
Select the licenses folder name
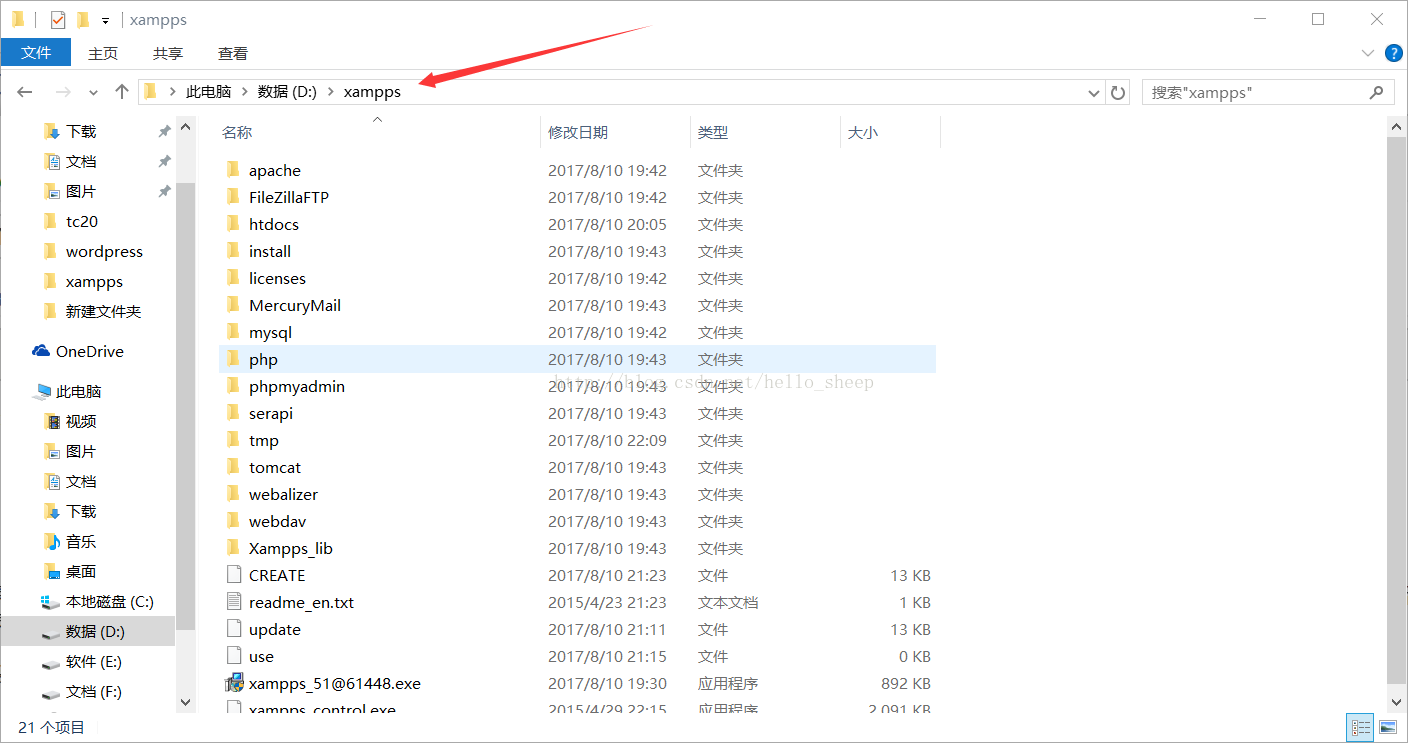pyautogui.click(x=277, y=278)
